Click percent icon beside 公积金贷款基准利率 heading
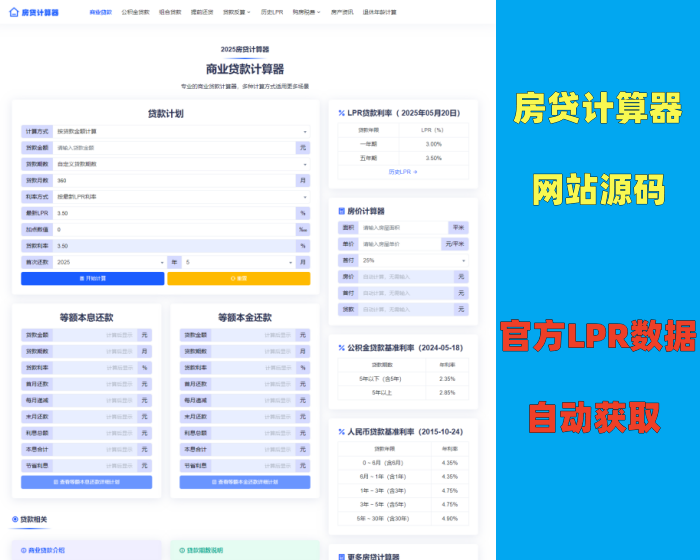 [342, 347]
